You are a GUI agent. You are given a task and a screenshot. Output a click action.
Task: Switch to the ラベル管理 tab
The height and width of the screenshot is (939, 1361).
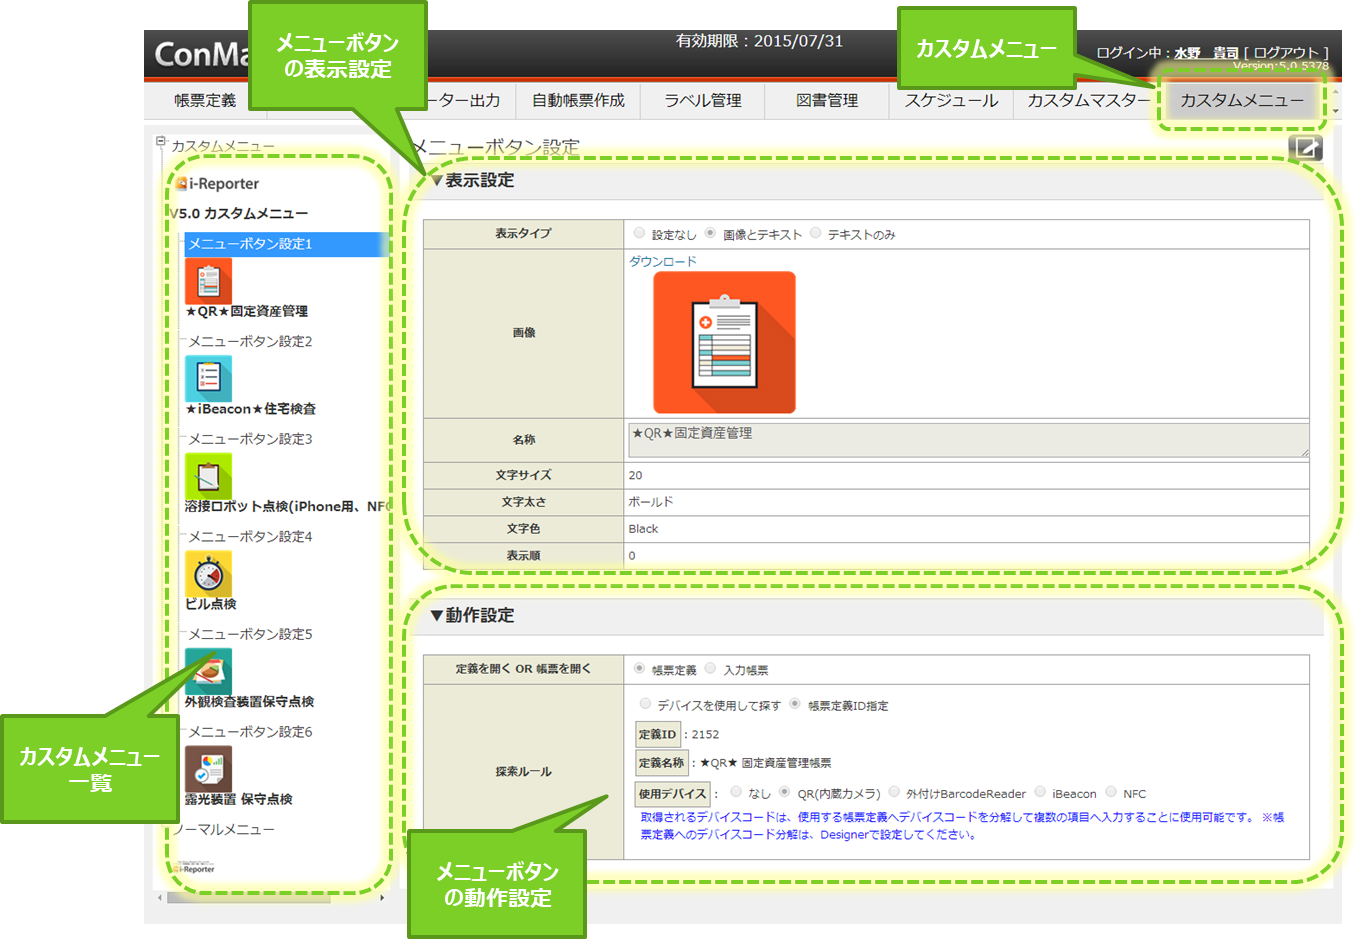tap(703, 100)
